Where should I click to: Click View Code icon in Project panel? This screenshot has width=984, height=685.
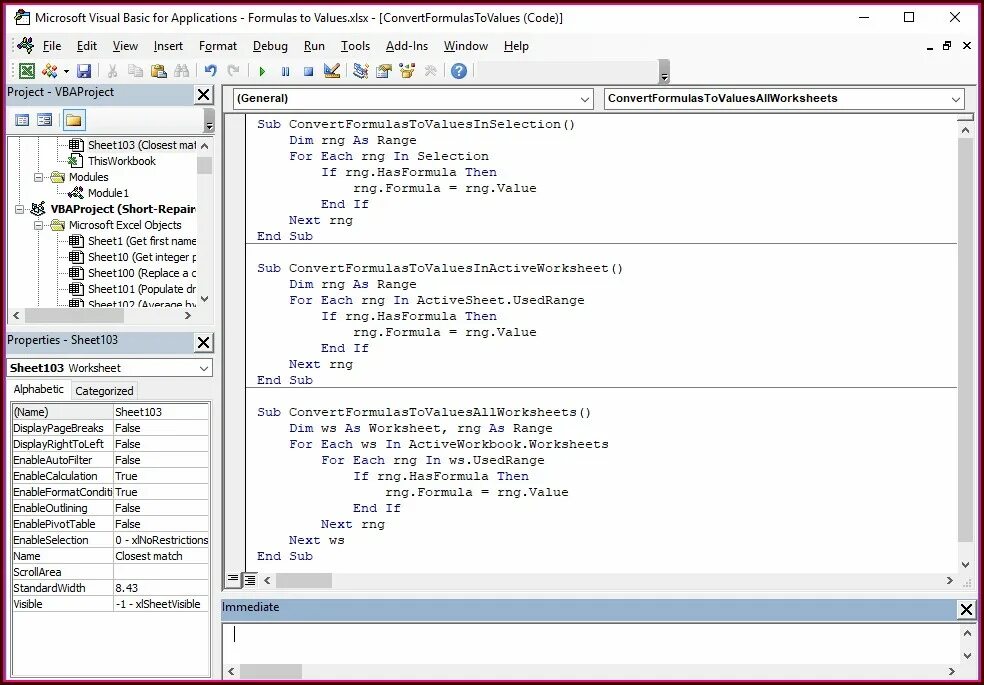click(x=22, y=120)
